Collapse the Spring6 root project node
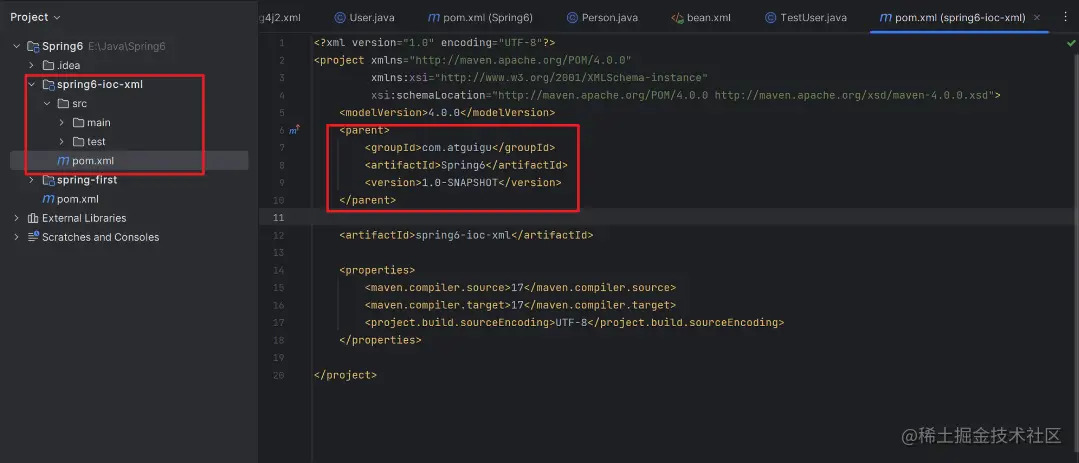 [16, 47]
